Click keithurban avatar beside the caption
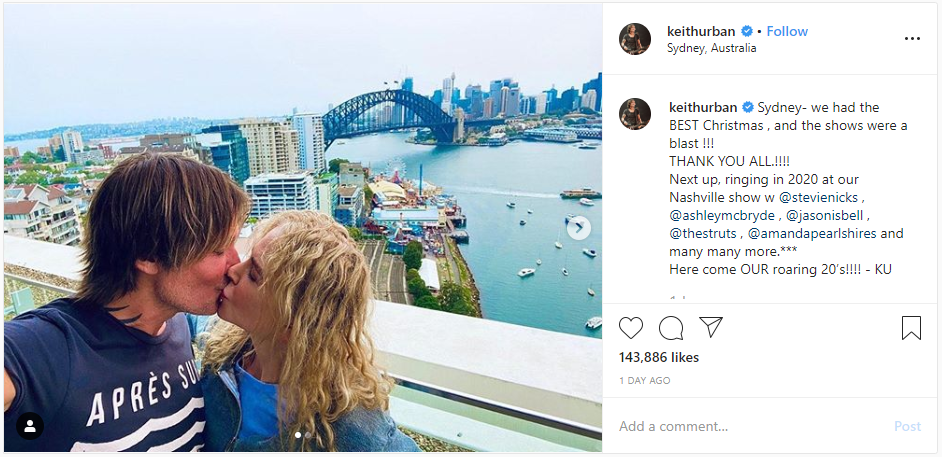Image resolution: width=942 pixels, height=457 pixels. tap(635, 113)
